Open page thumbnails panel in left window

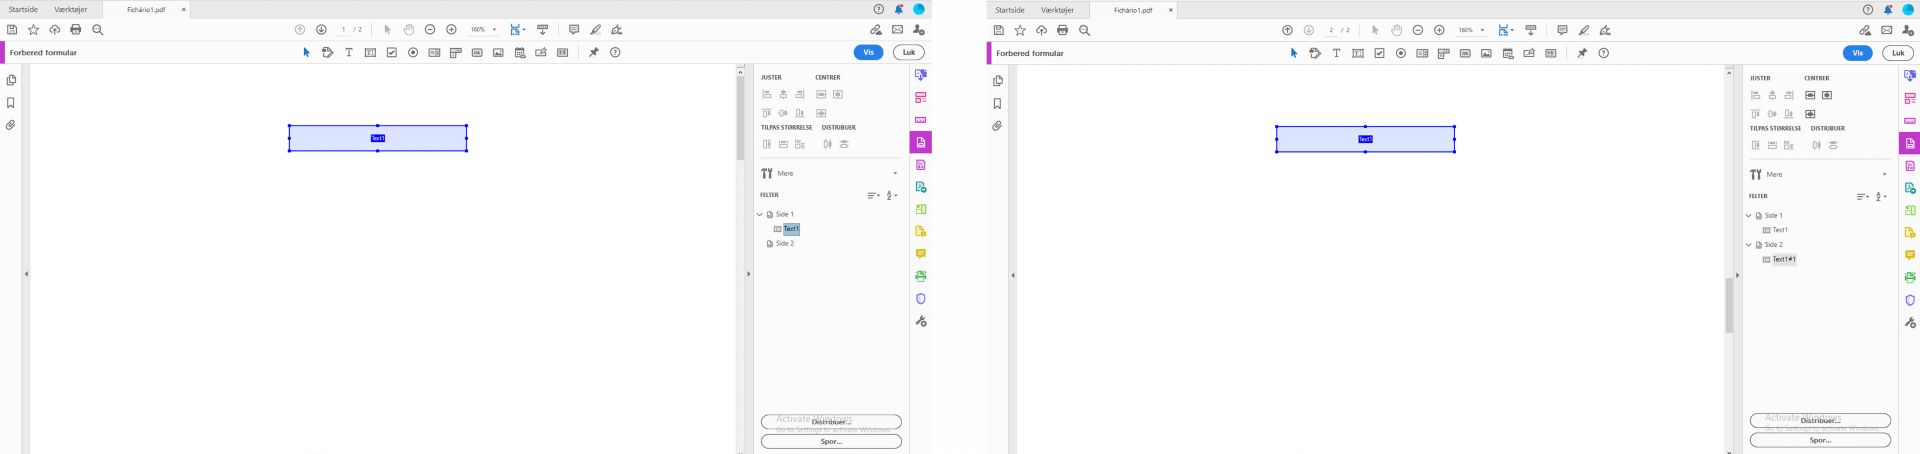coord(11,80)
